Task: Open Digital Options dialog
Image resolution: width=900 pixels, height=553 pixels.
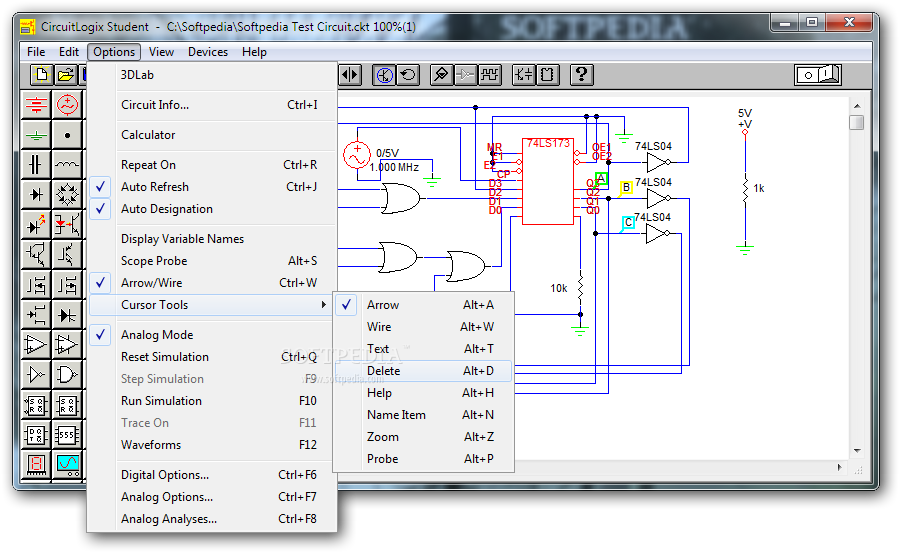Action: (212, 475)
